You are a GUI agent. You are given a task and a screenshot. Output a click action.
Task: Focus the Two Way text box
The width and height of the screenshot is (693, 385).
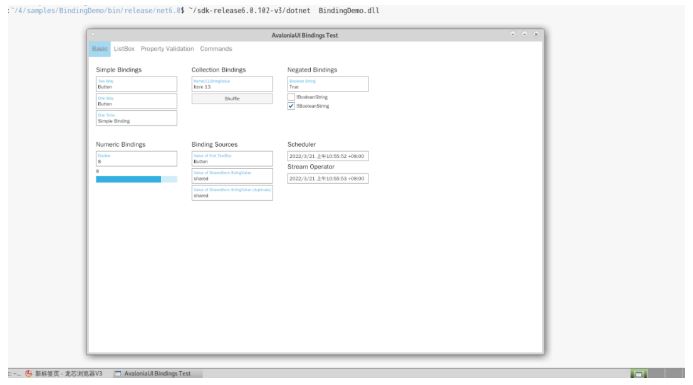click(x=137, y=84)
